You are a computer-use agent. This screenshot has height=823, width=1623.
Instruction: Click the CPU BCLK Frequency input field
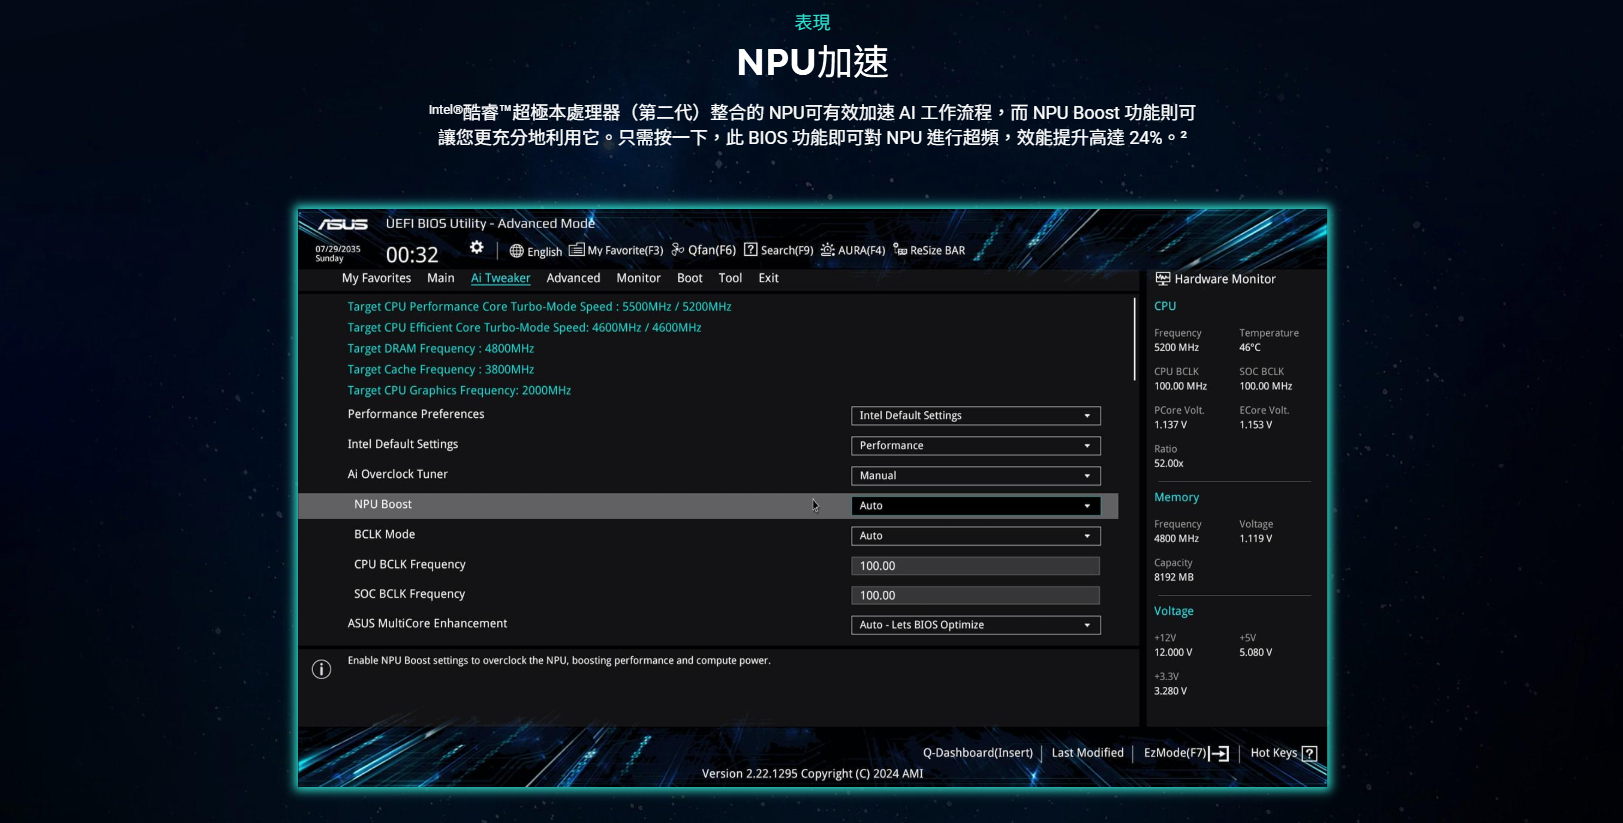tap(975, 566)
